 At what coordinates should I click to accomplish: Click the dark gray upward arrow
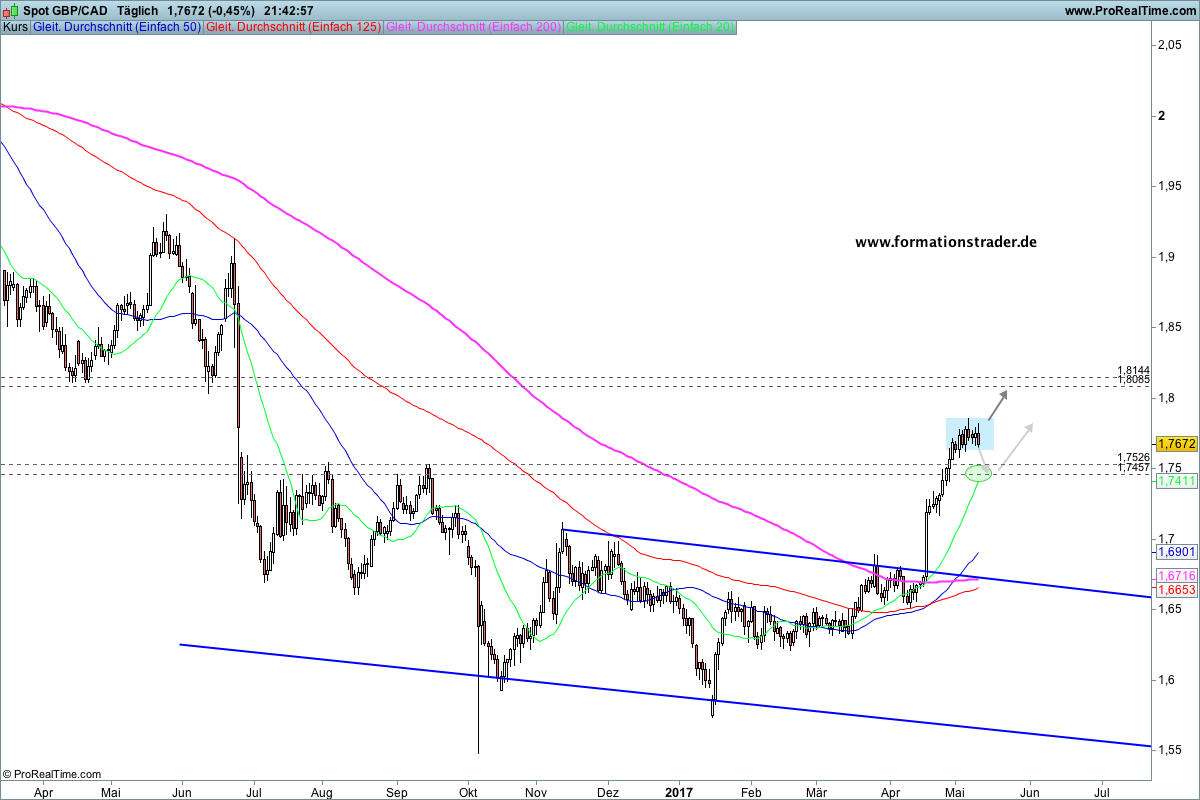(x=997, y=405)
